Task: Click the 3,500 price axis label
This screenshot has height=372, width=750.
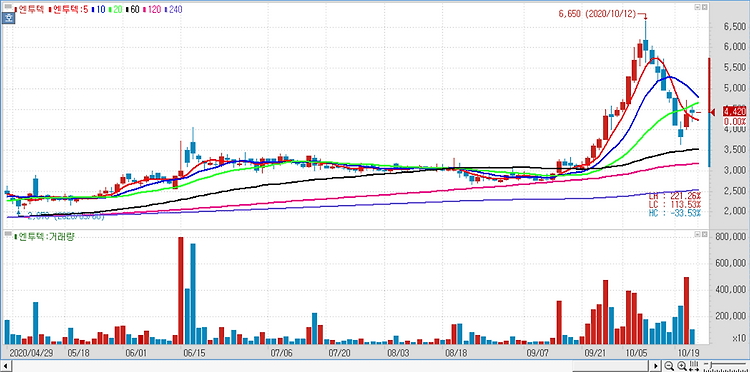Action: [x=736, y=150]
